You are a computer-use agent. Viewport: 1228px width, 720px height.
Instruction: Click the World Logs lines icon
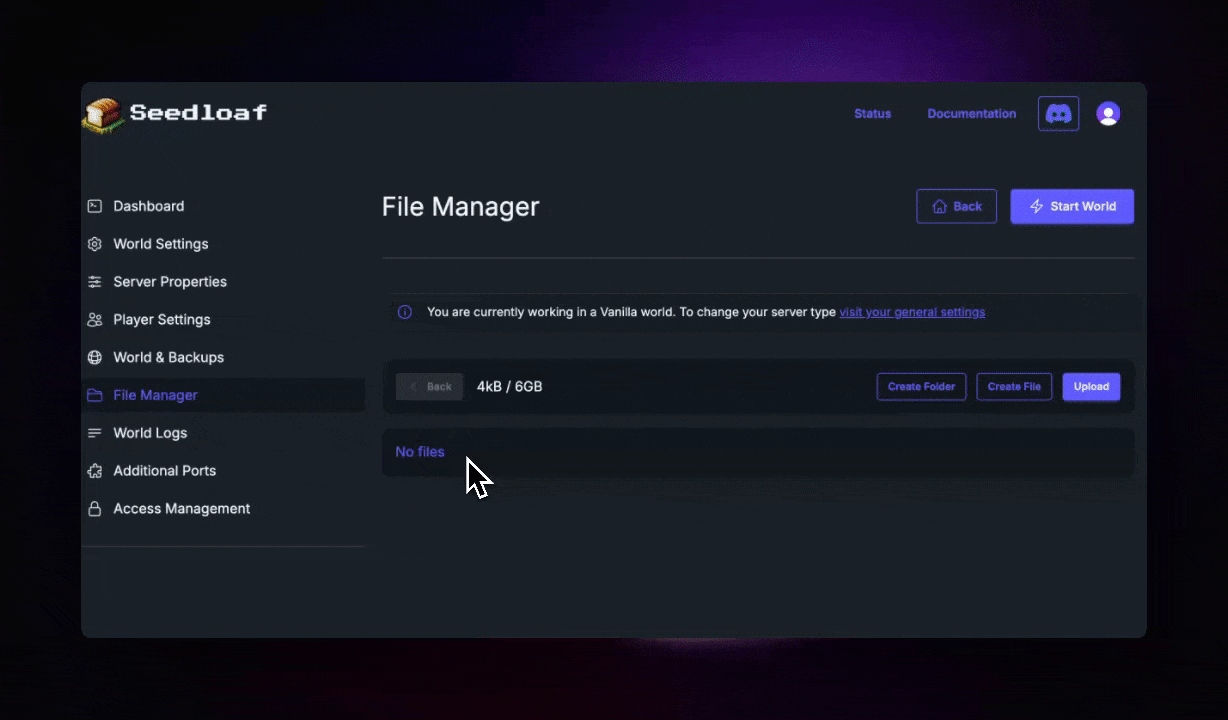(x=95, y=433)
